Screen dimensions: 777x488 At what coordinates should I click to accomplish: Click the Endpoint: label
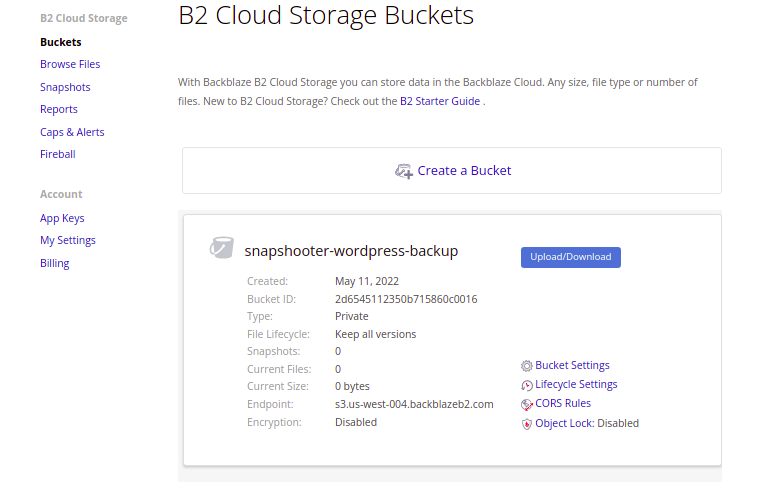[x=270, y=404]
